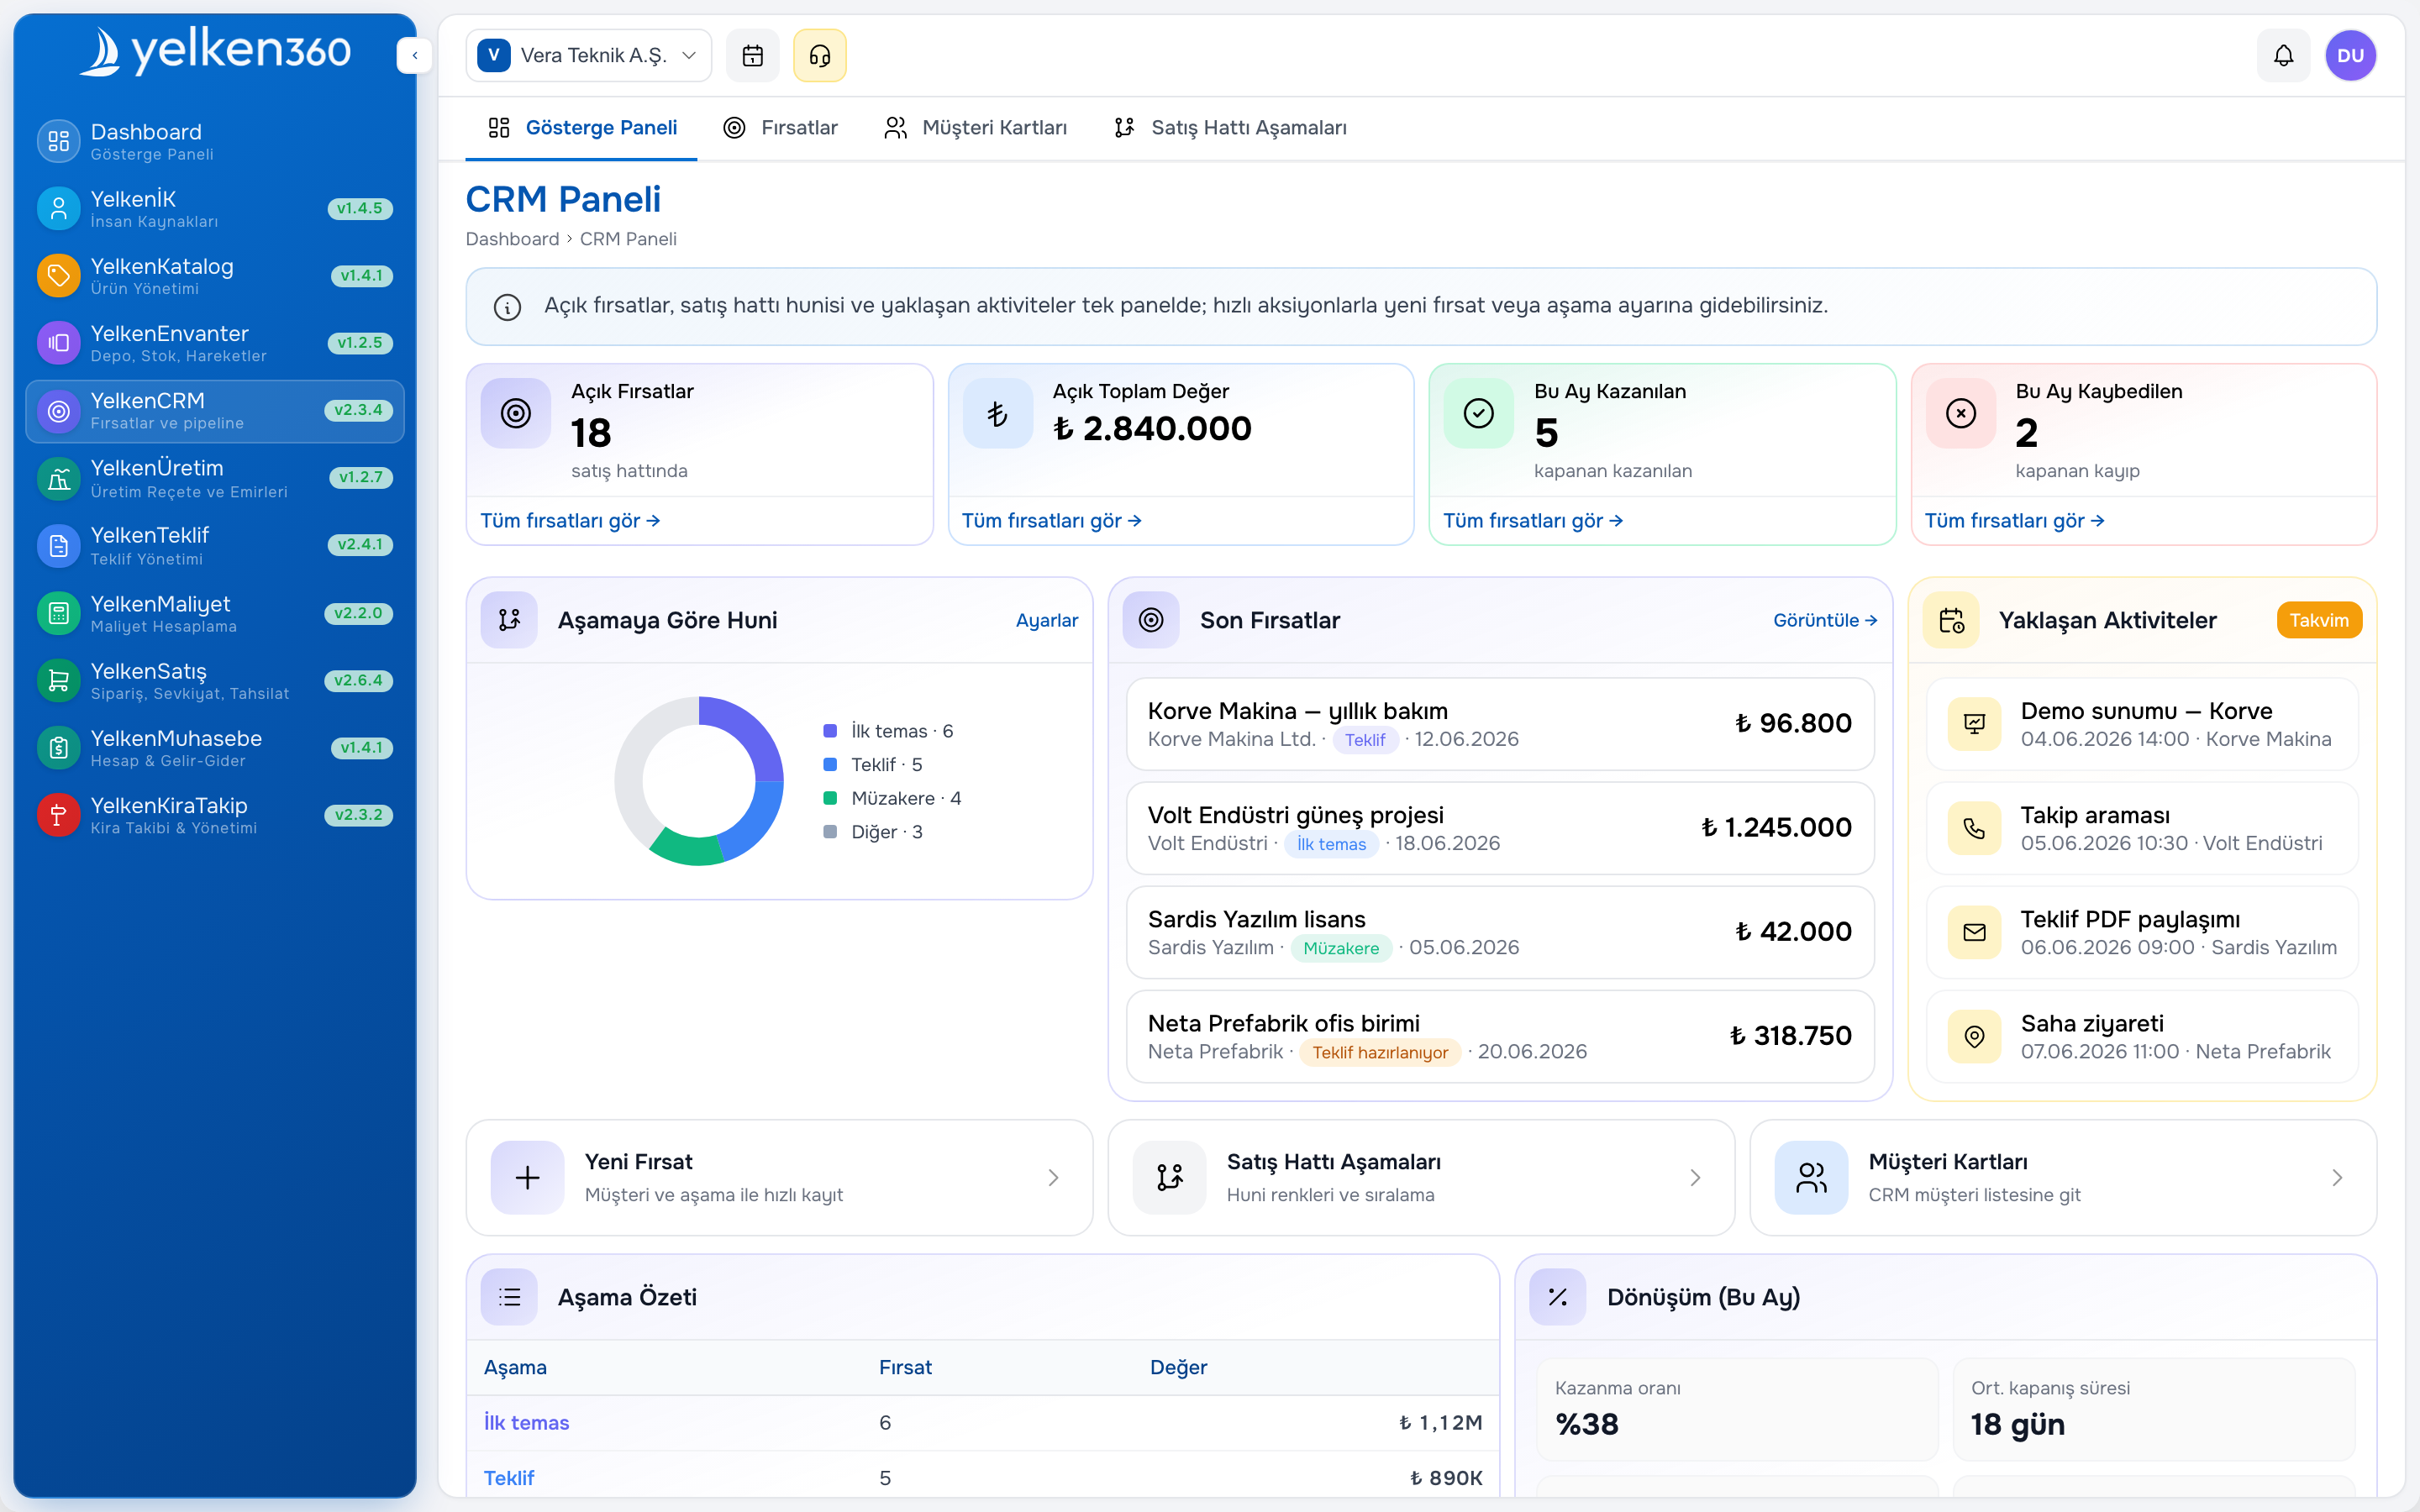Switch to Satış Hattı Aşamaları tab

click(1230, 128)
